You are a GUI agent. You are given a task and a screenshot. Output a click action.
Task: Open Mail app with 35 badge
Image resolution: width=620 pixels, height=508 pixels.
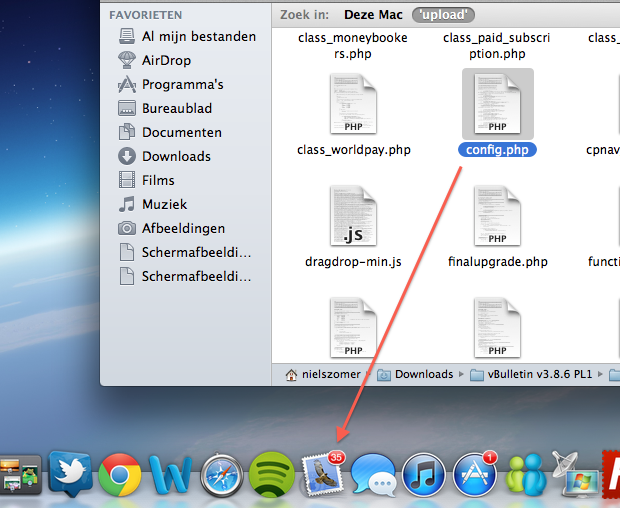[x=322, y=474]
